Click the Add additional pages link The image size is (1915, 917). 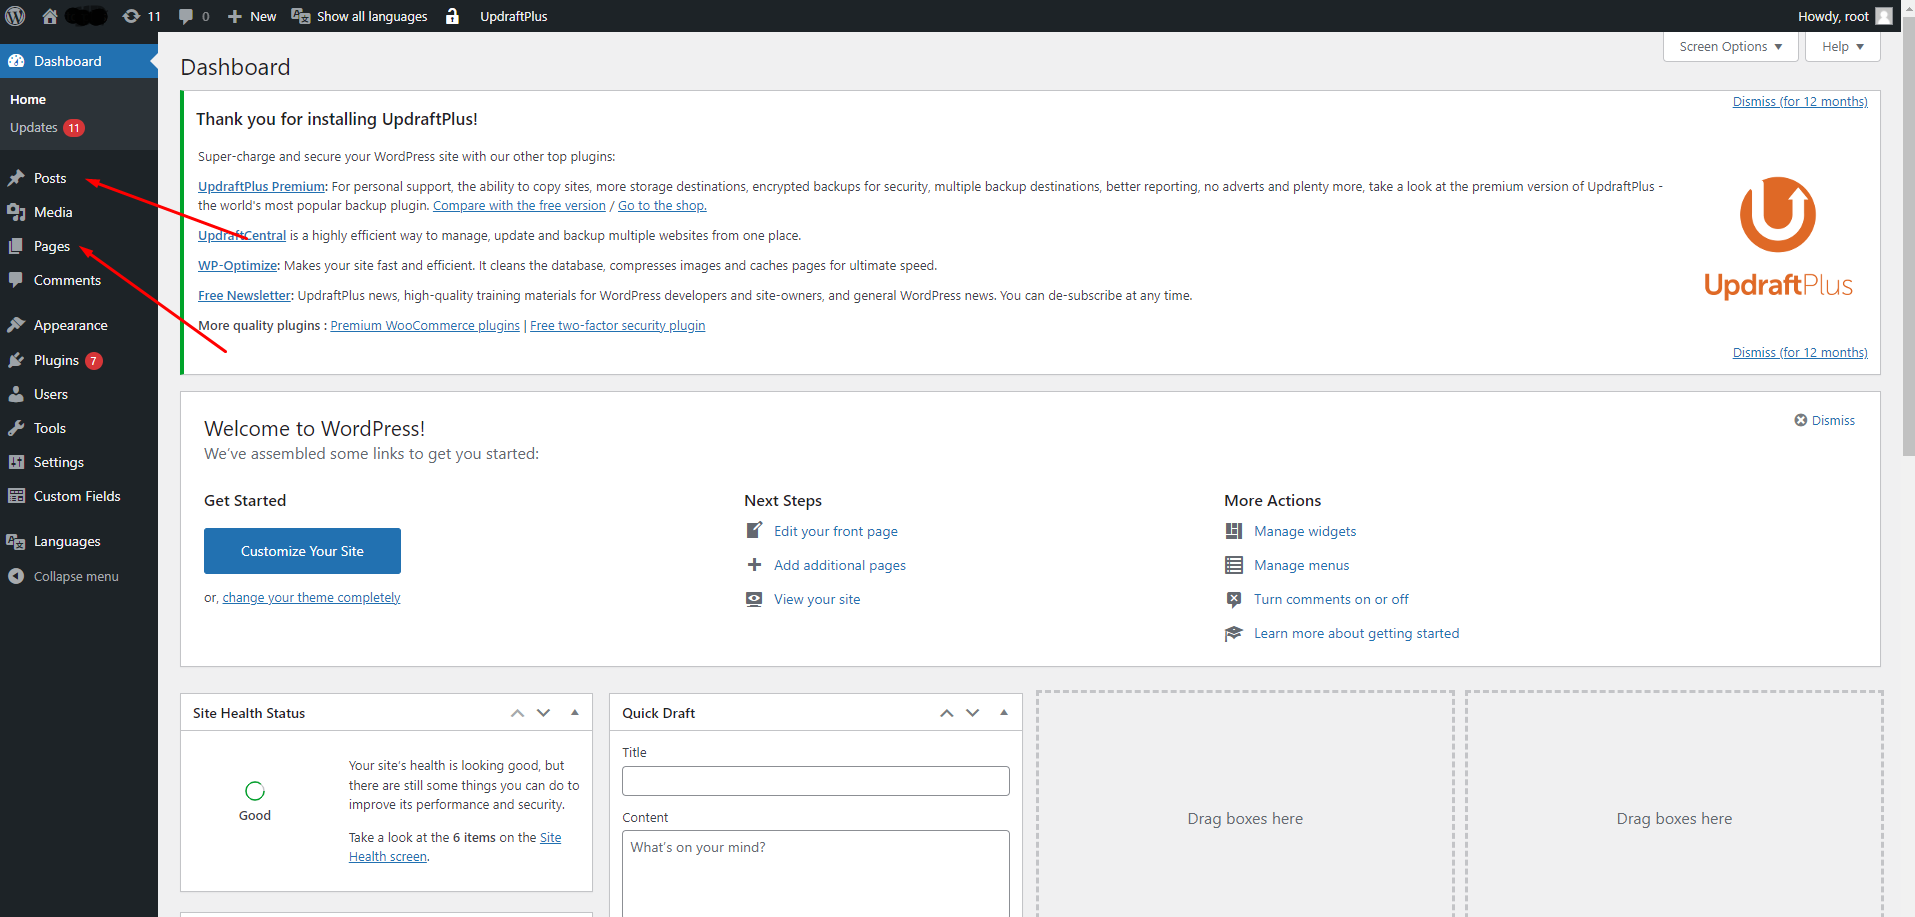[x=839, y=565]
